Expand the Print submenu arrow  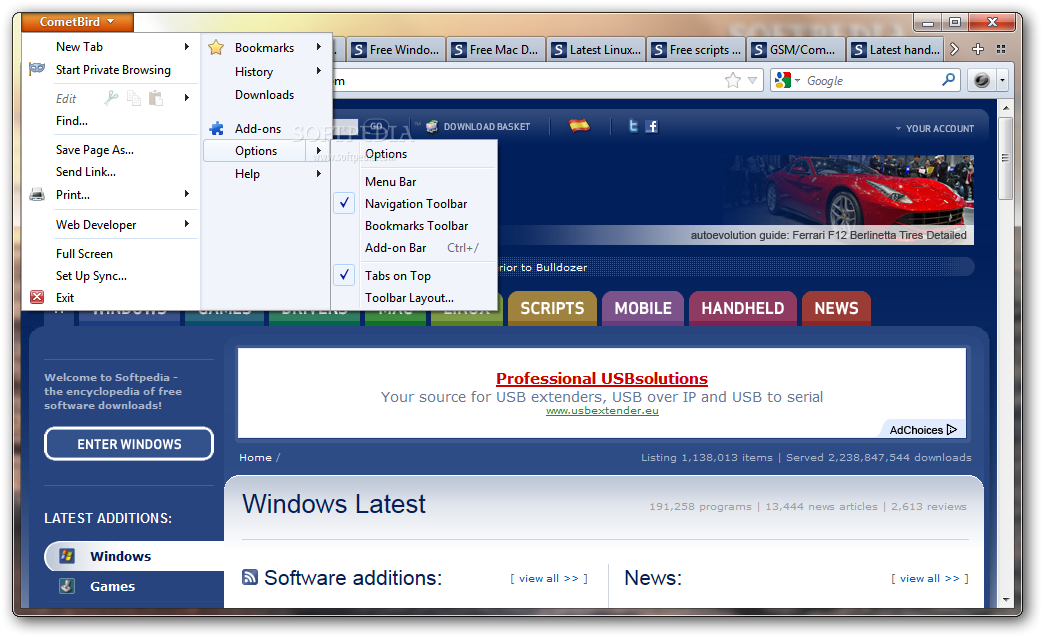tap(187, 194)
